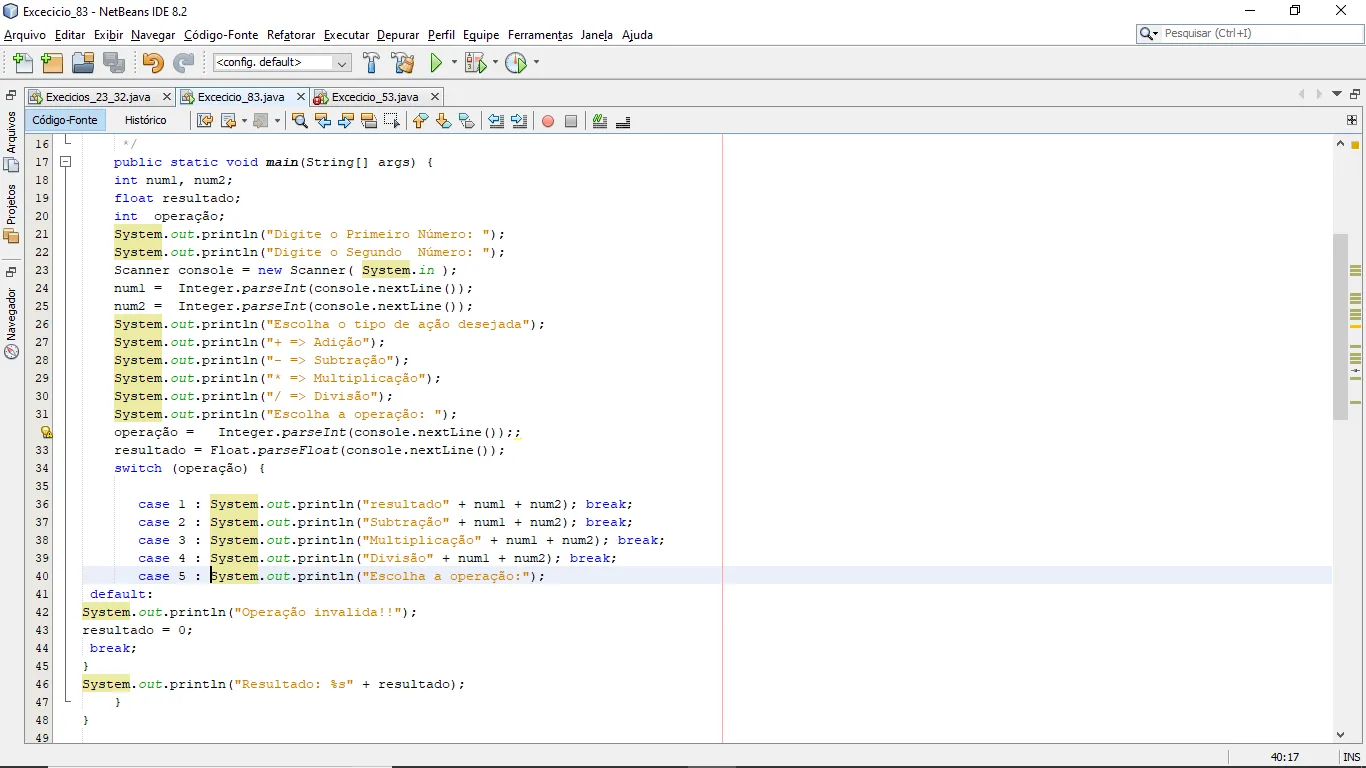Expand the Profile Project dropdown arrow

[536, 63]
